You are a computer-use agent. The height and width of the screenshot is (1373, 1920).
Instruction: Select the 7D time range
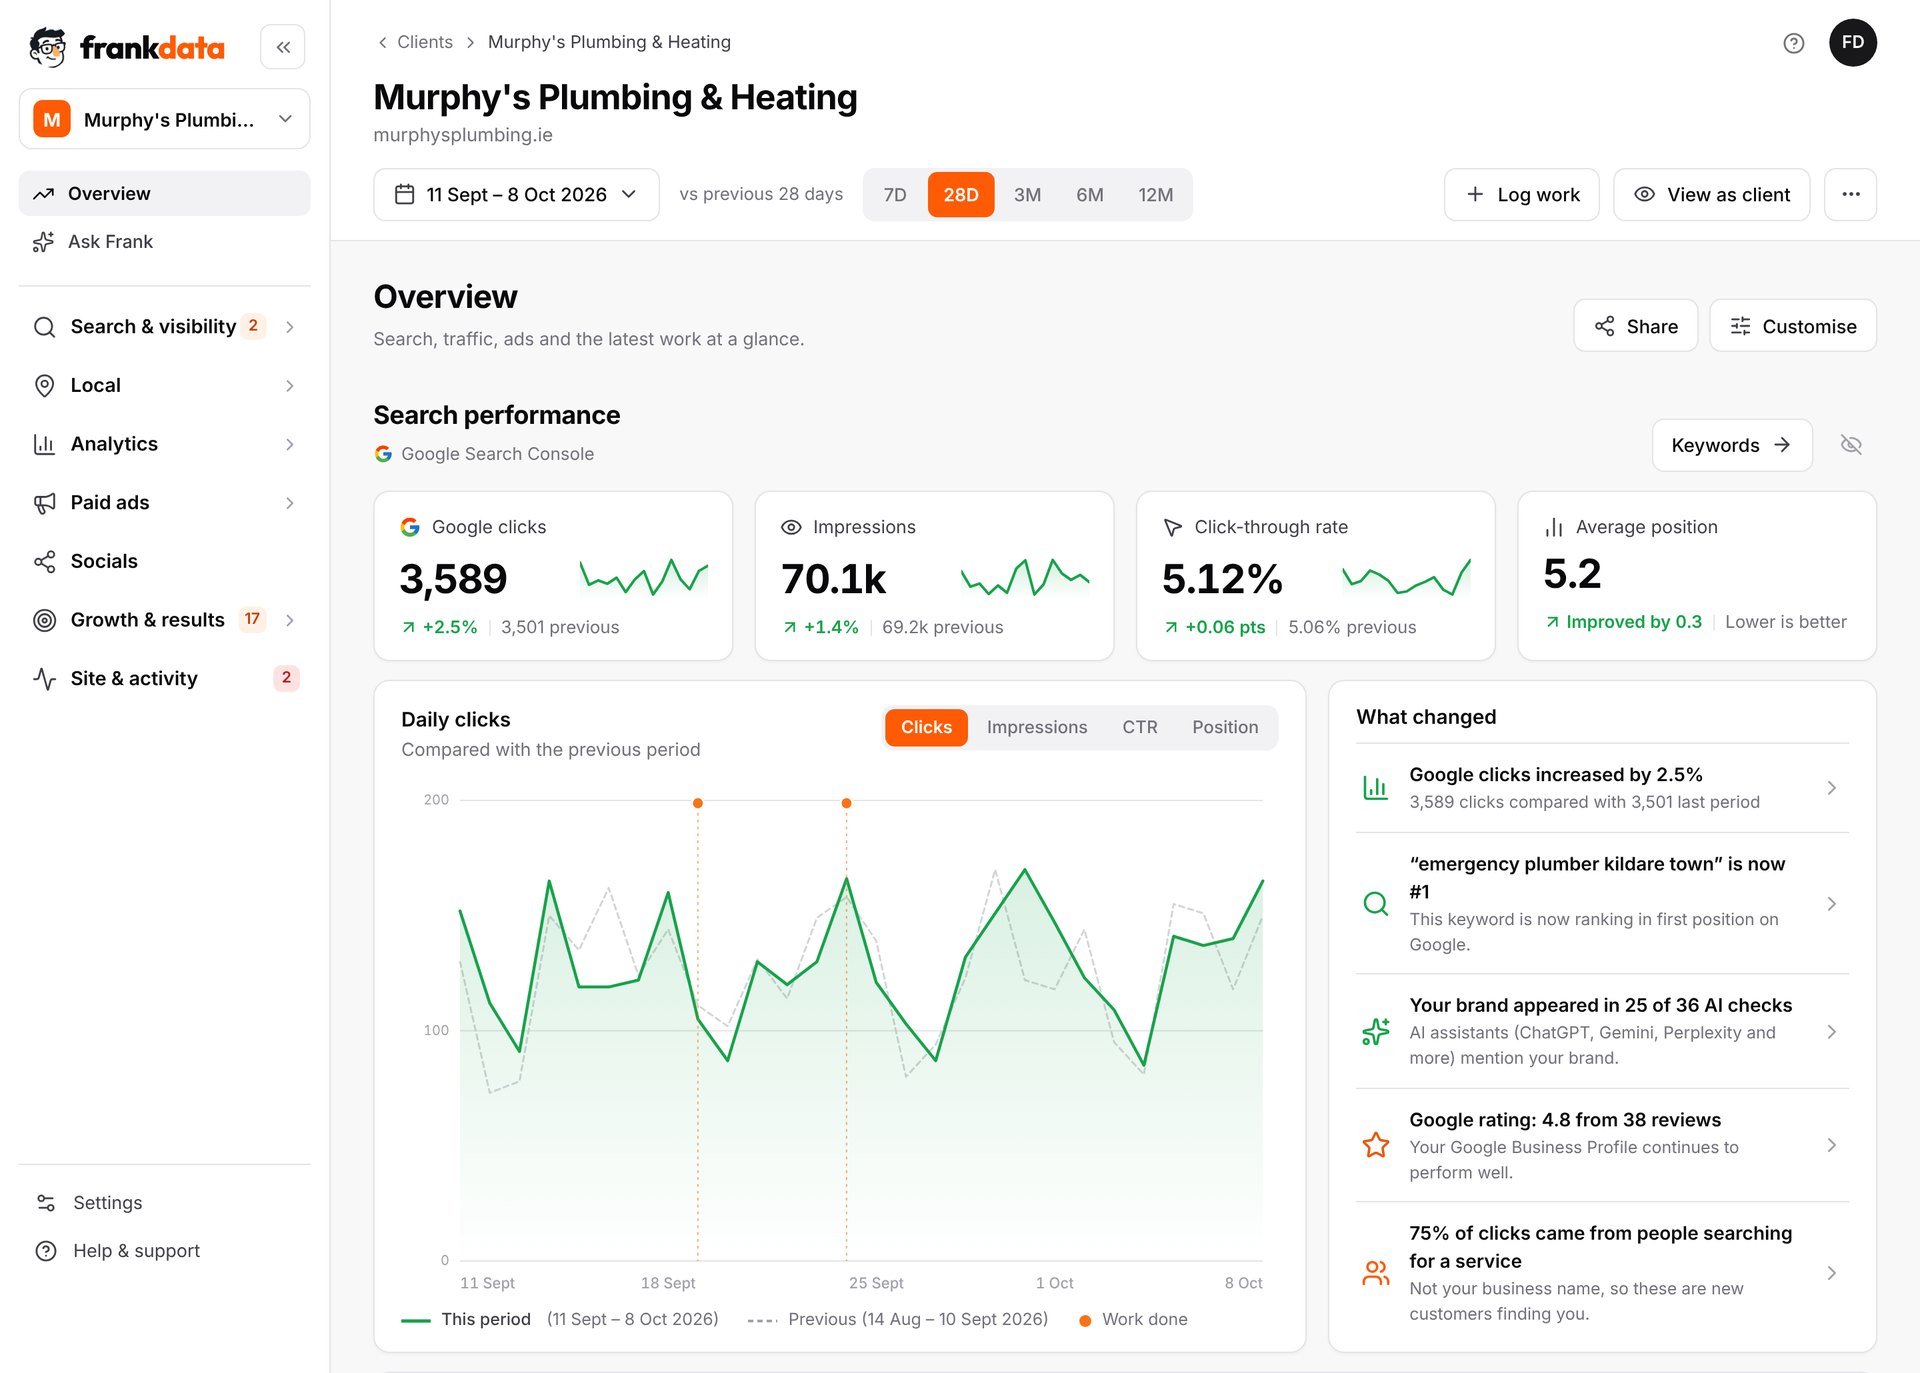[x=895, y=194]
